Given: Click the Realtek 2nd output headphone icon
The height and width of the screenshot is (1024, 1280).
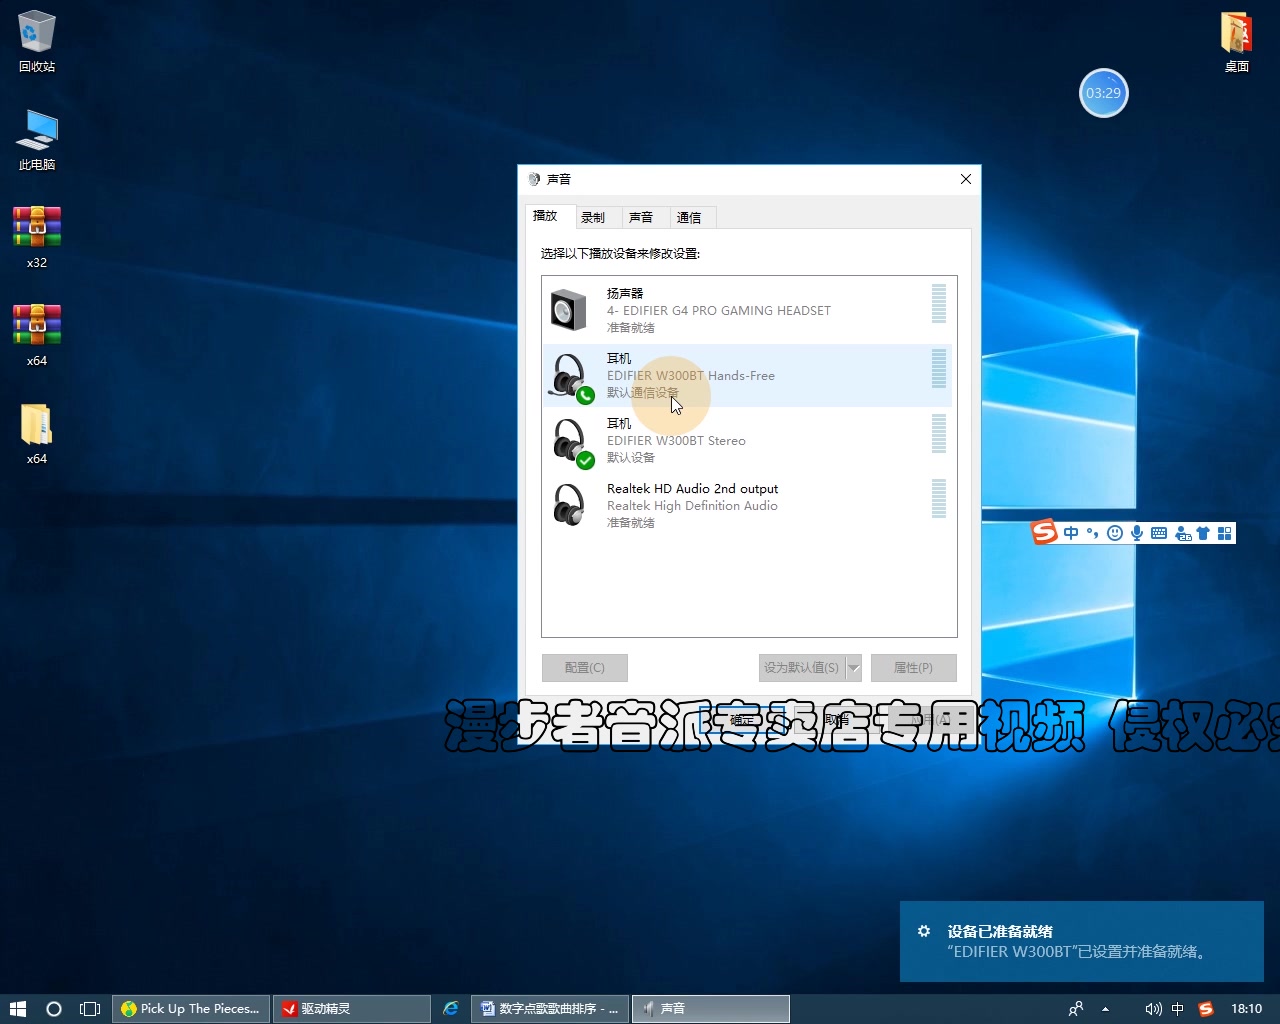Looking at the screenshot, I should (569, 505).
